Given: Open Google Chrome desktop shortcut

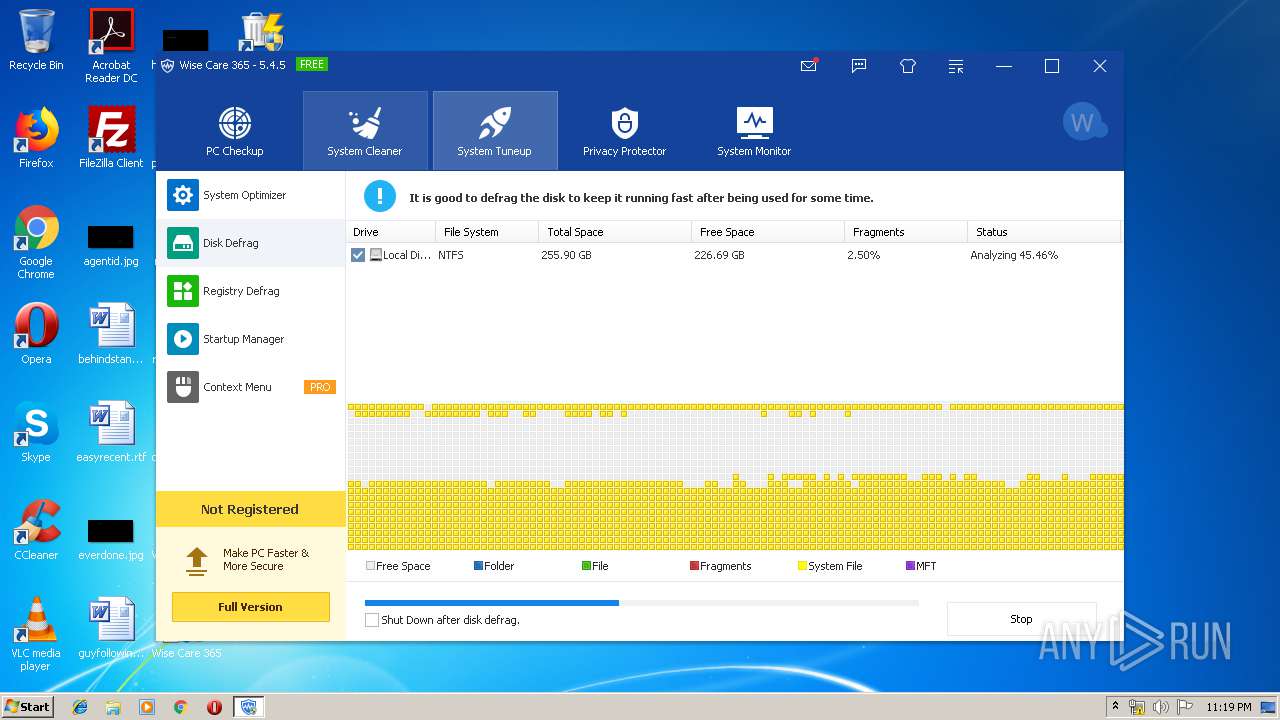Looking at the screenshot, I should [36, 242].
